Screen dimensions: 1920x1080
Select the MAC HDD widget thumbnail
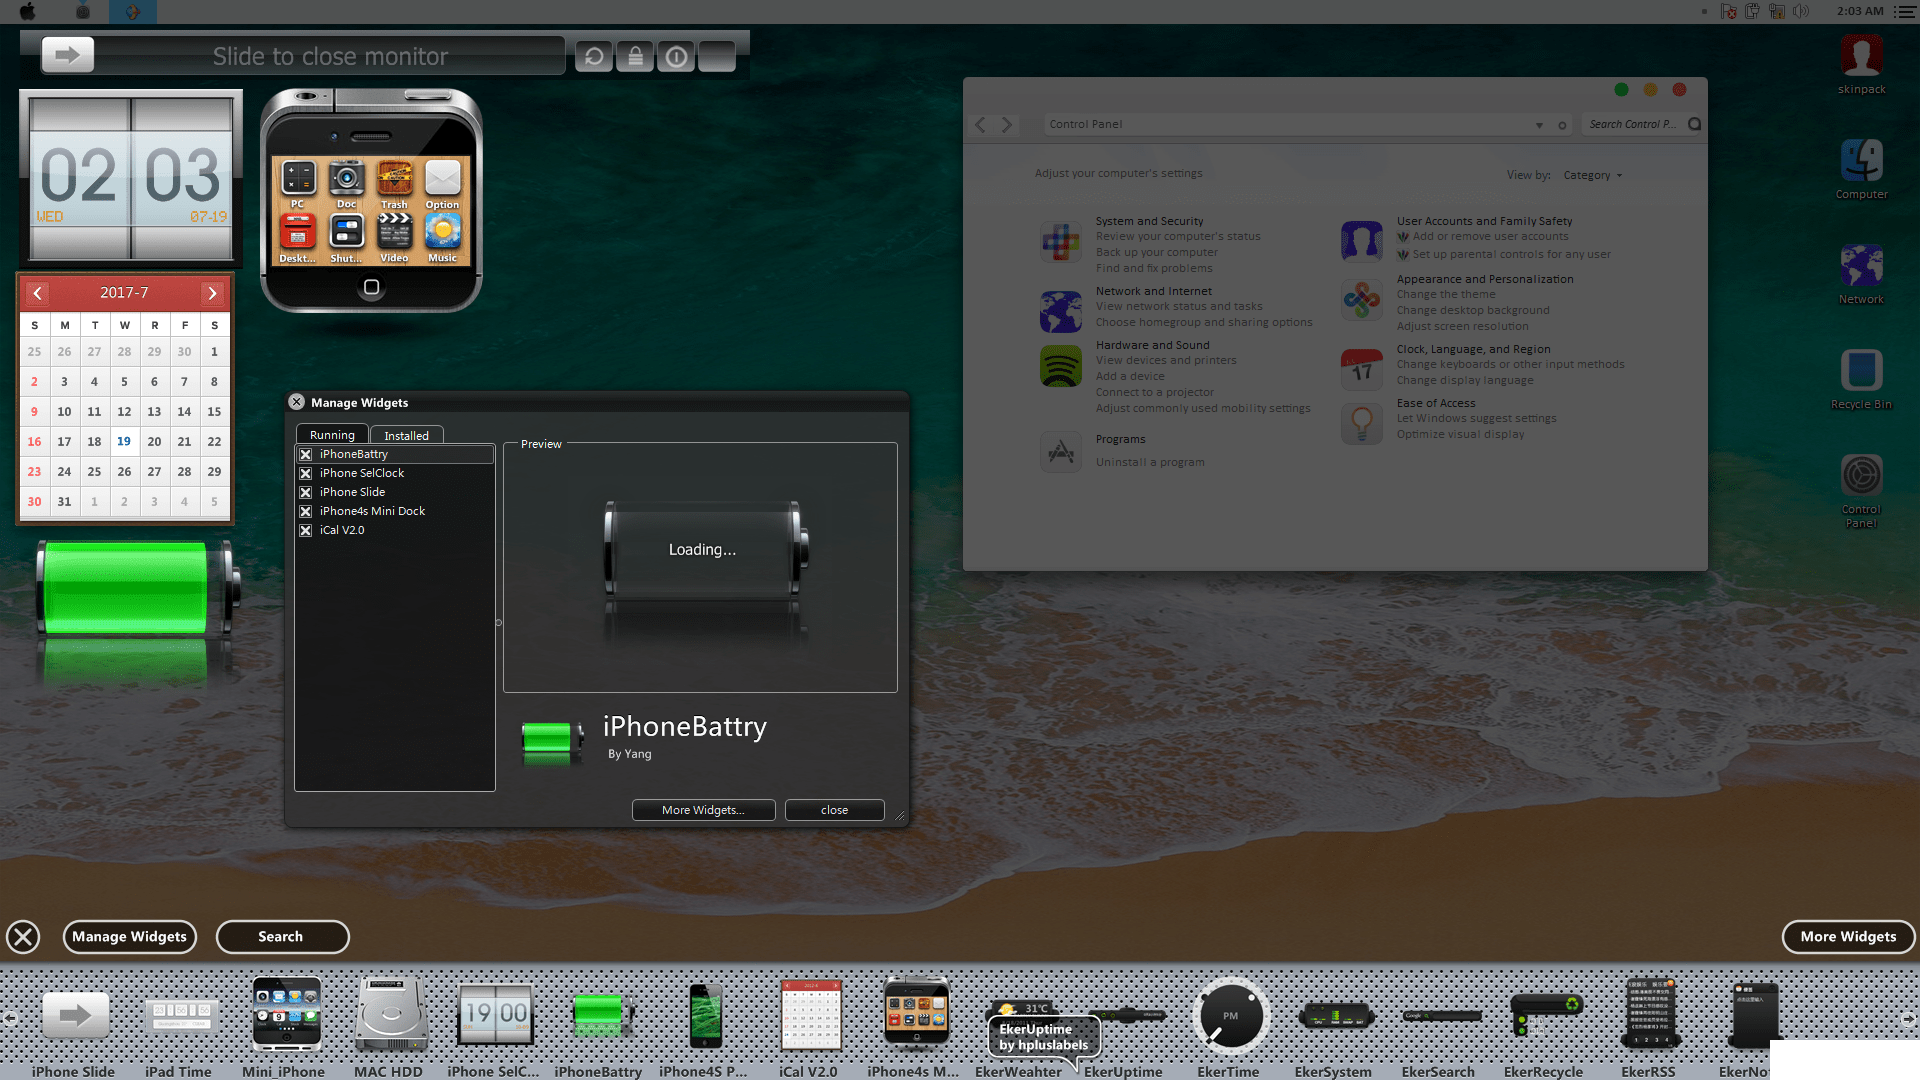pos(391,1014)
